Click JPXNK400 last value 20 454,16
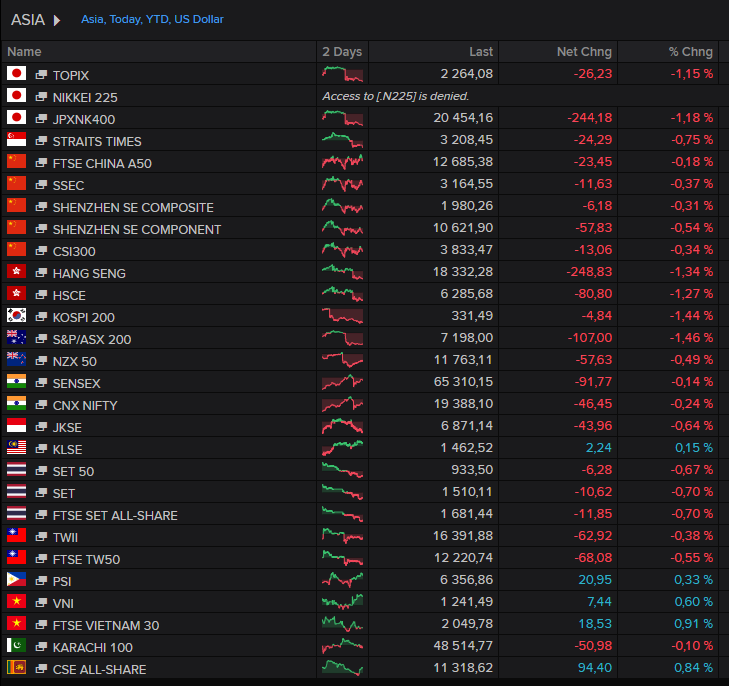This screenshot has width=729, height=686. [463, 118]
